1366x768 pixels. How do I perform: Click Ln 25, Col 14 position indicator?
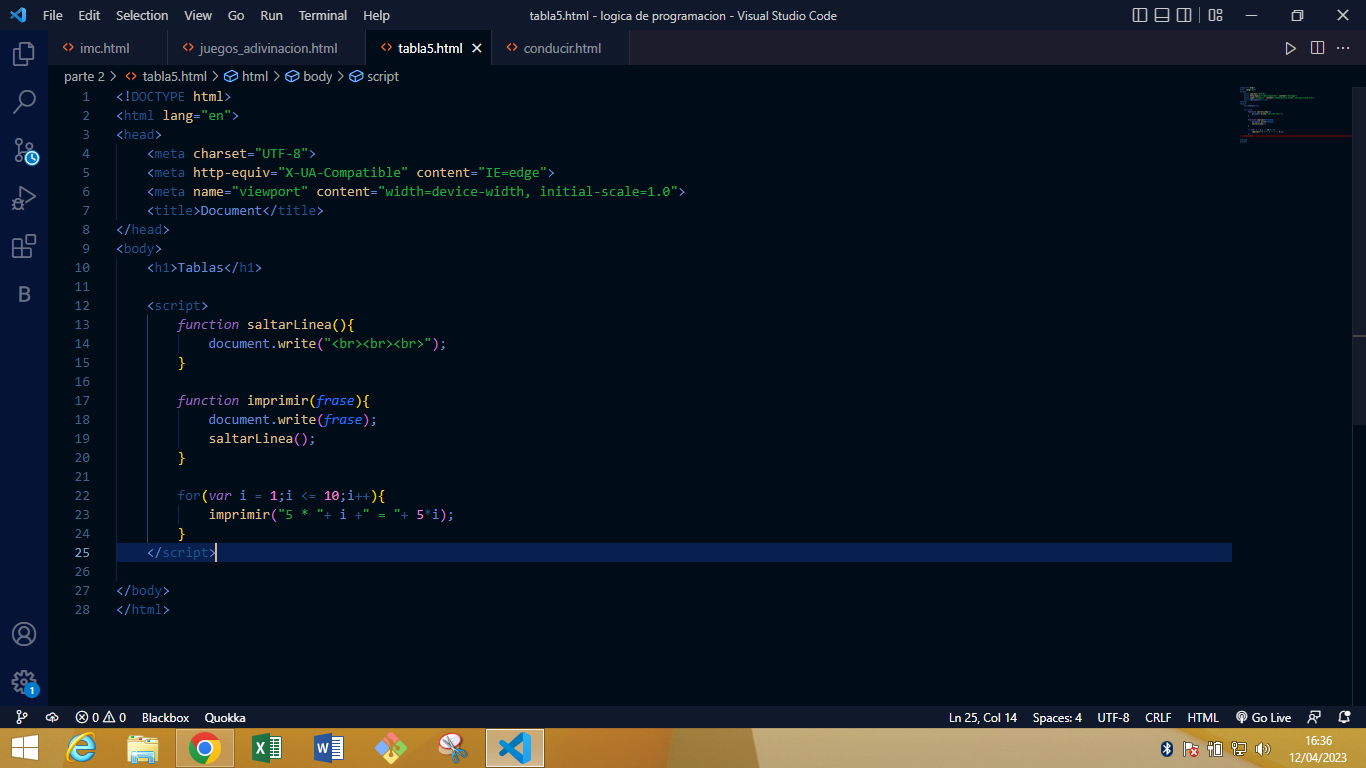pos(983,717)
